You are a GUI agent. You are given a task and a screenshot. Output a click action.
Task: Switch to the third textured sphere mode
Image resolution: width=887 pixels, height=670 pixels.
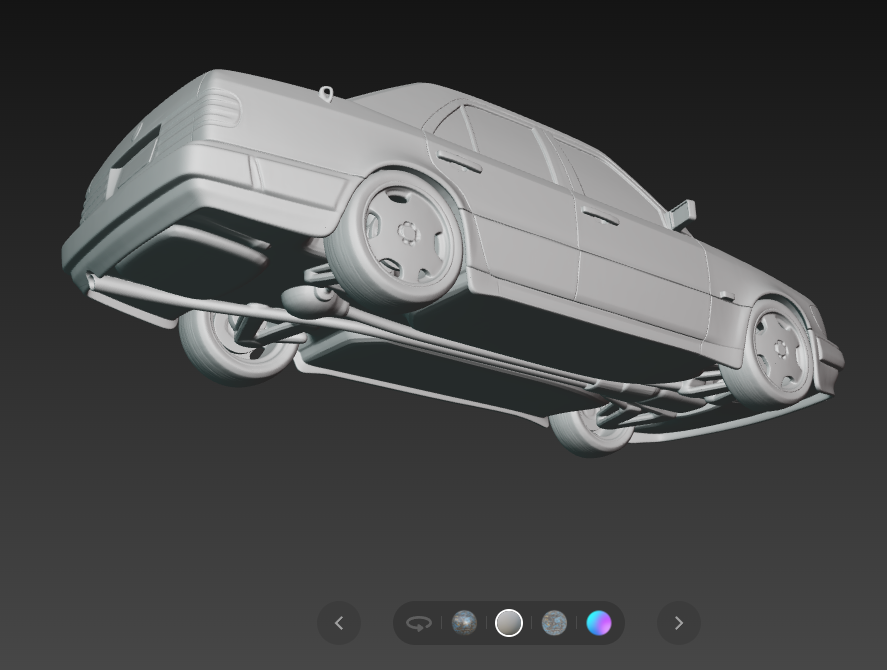(x=554, y=623)
